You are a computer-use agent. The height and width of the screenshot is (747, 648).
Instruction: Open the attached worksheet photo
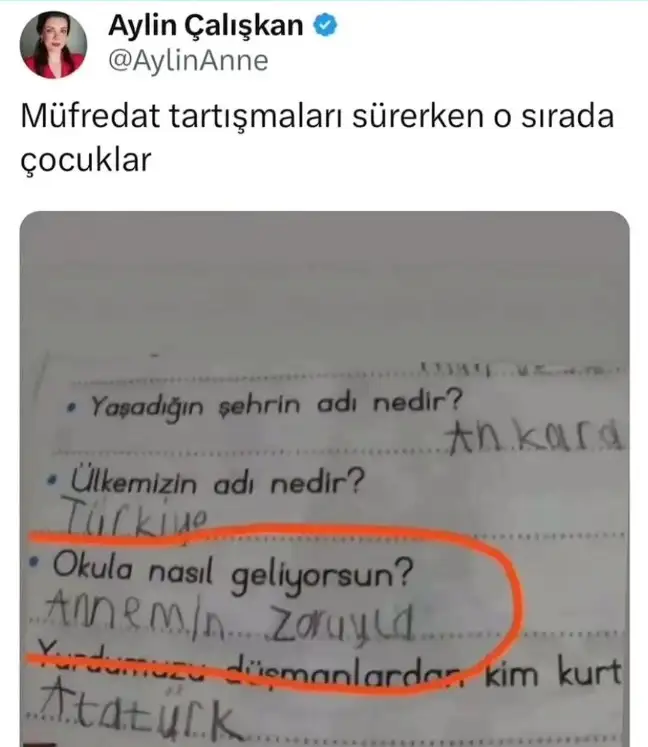click(x=324, y=479)
